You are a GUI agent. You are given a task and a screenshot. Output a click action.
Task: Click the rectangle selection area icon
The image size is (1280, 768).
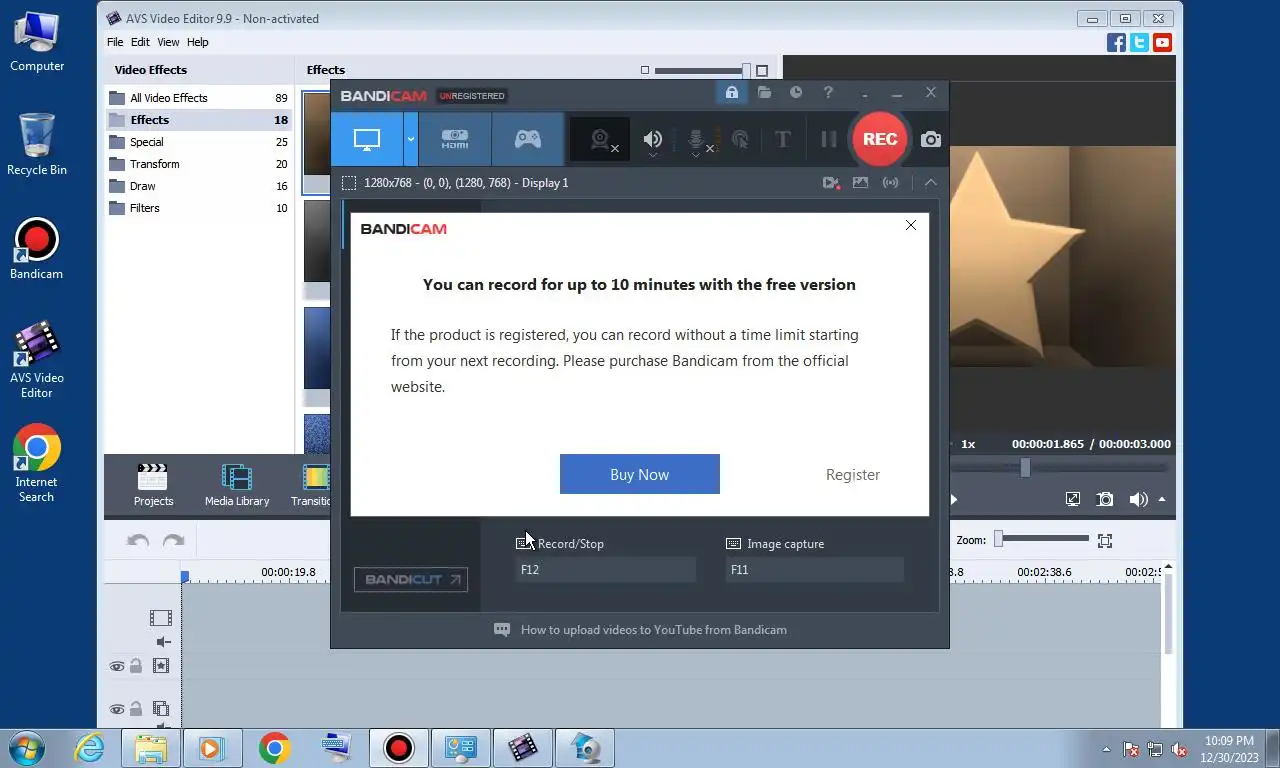[348, 183]
